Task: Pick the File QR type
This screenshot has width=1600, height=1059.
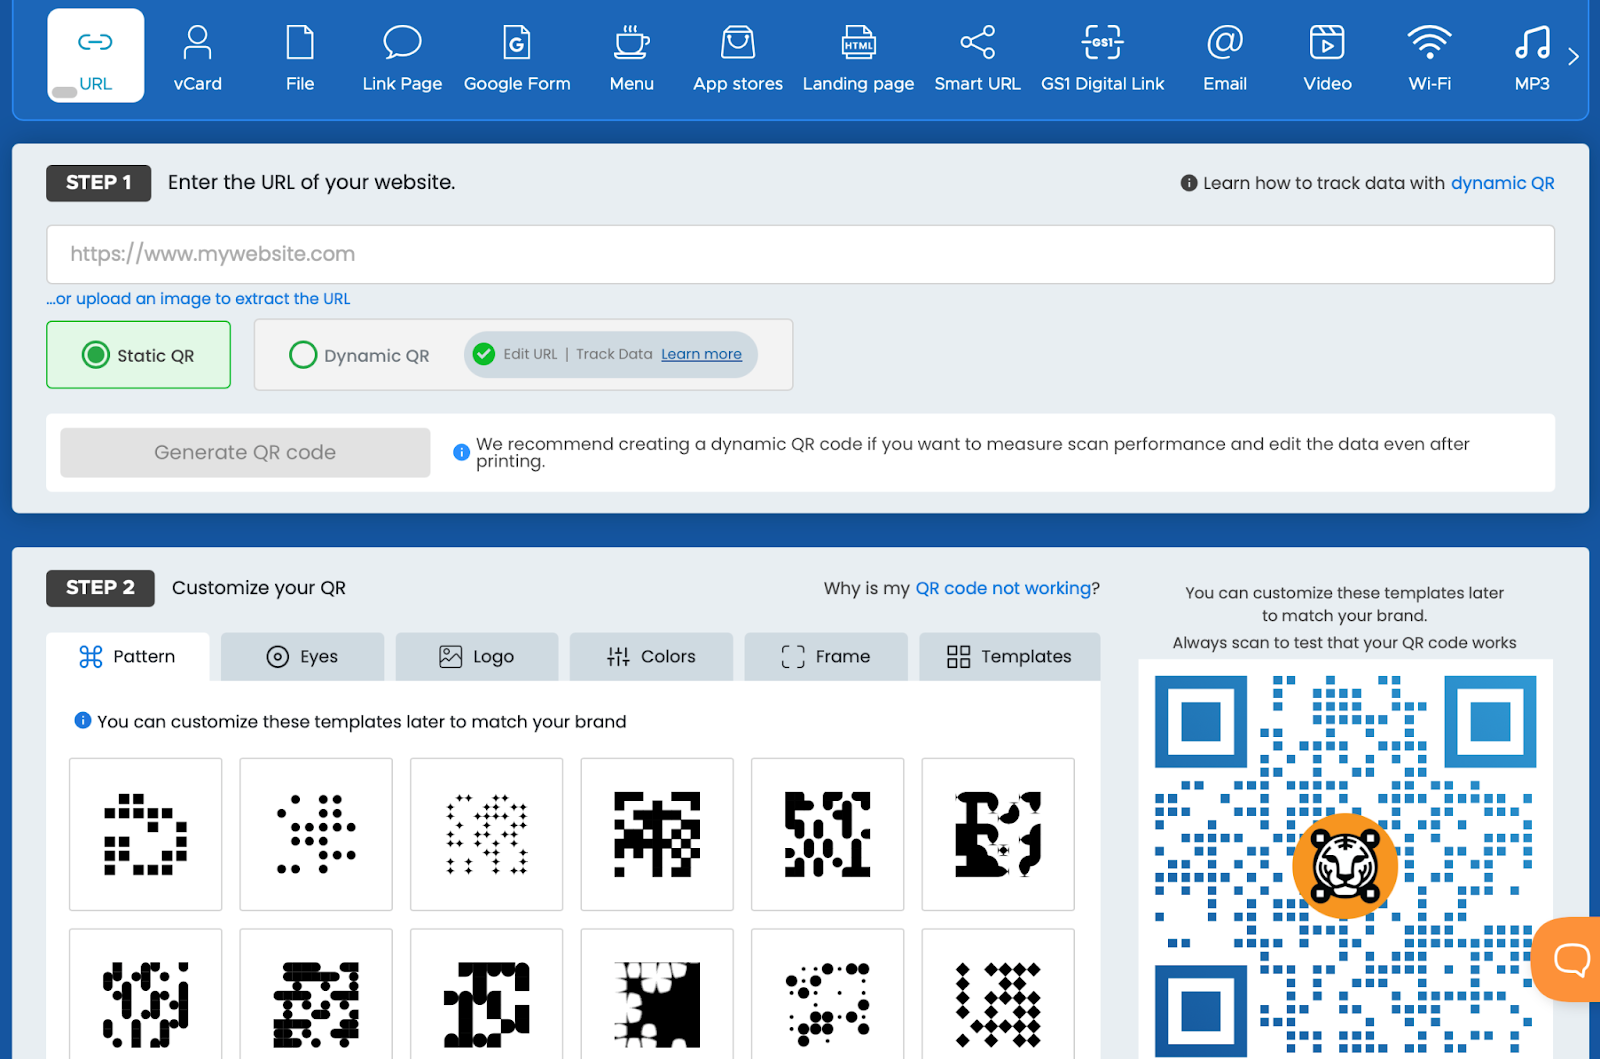Action: [300, 58]
